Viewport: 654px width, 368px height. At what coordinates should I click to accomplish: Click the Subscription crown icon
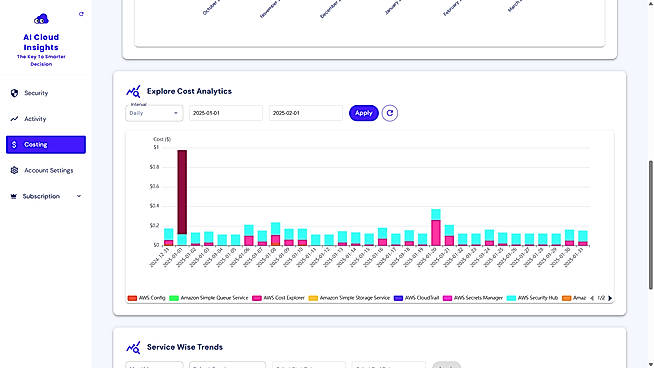(x=13, y=196)
